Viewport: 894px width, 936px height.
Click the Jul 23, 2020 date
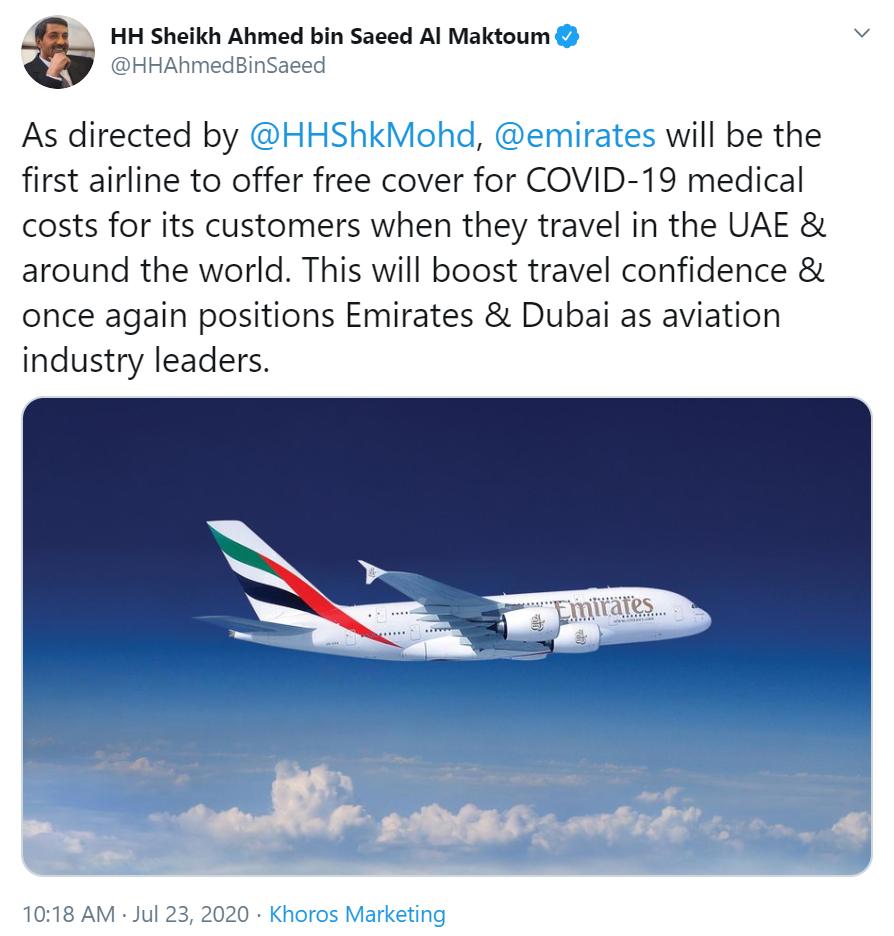coord(190,915)
